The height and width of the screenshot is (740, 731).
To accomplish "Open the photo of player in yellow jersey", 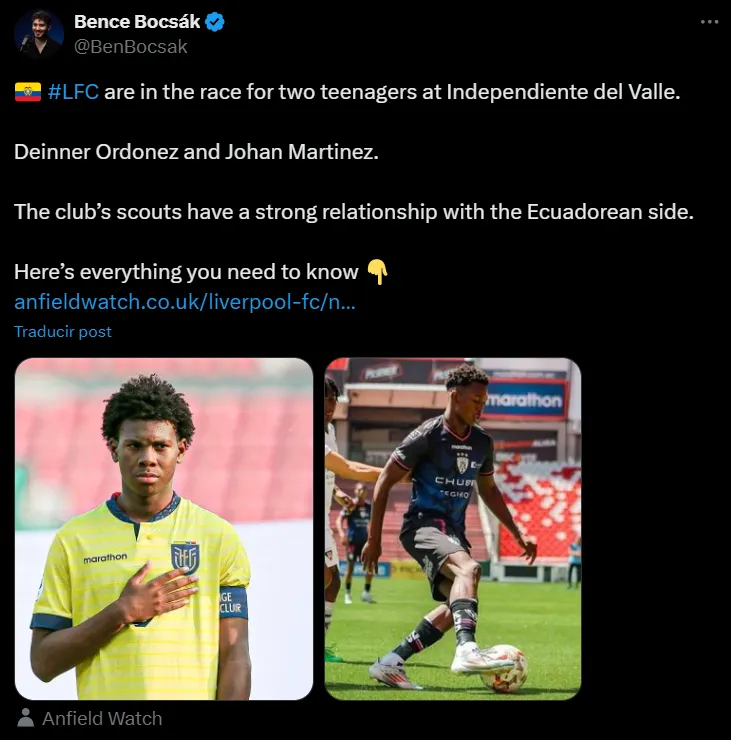I will [x=164, y=529].
